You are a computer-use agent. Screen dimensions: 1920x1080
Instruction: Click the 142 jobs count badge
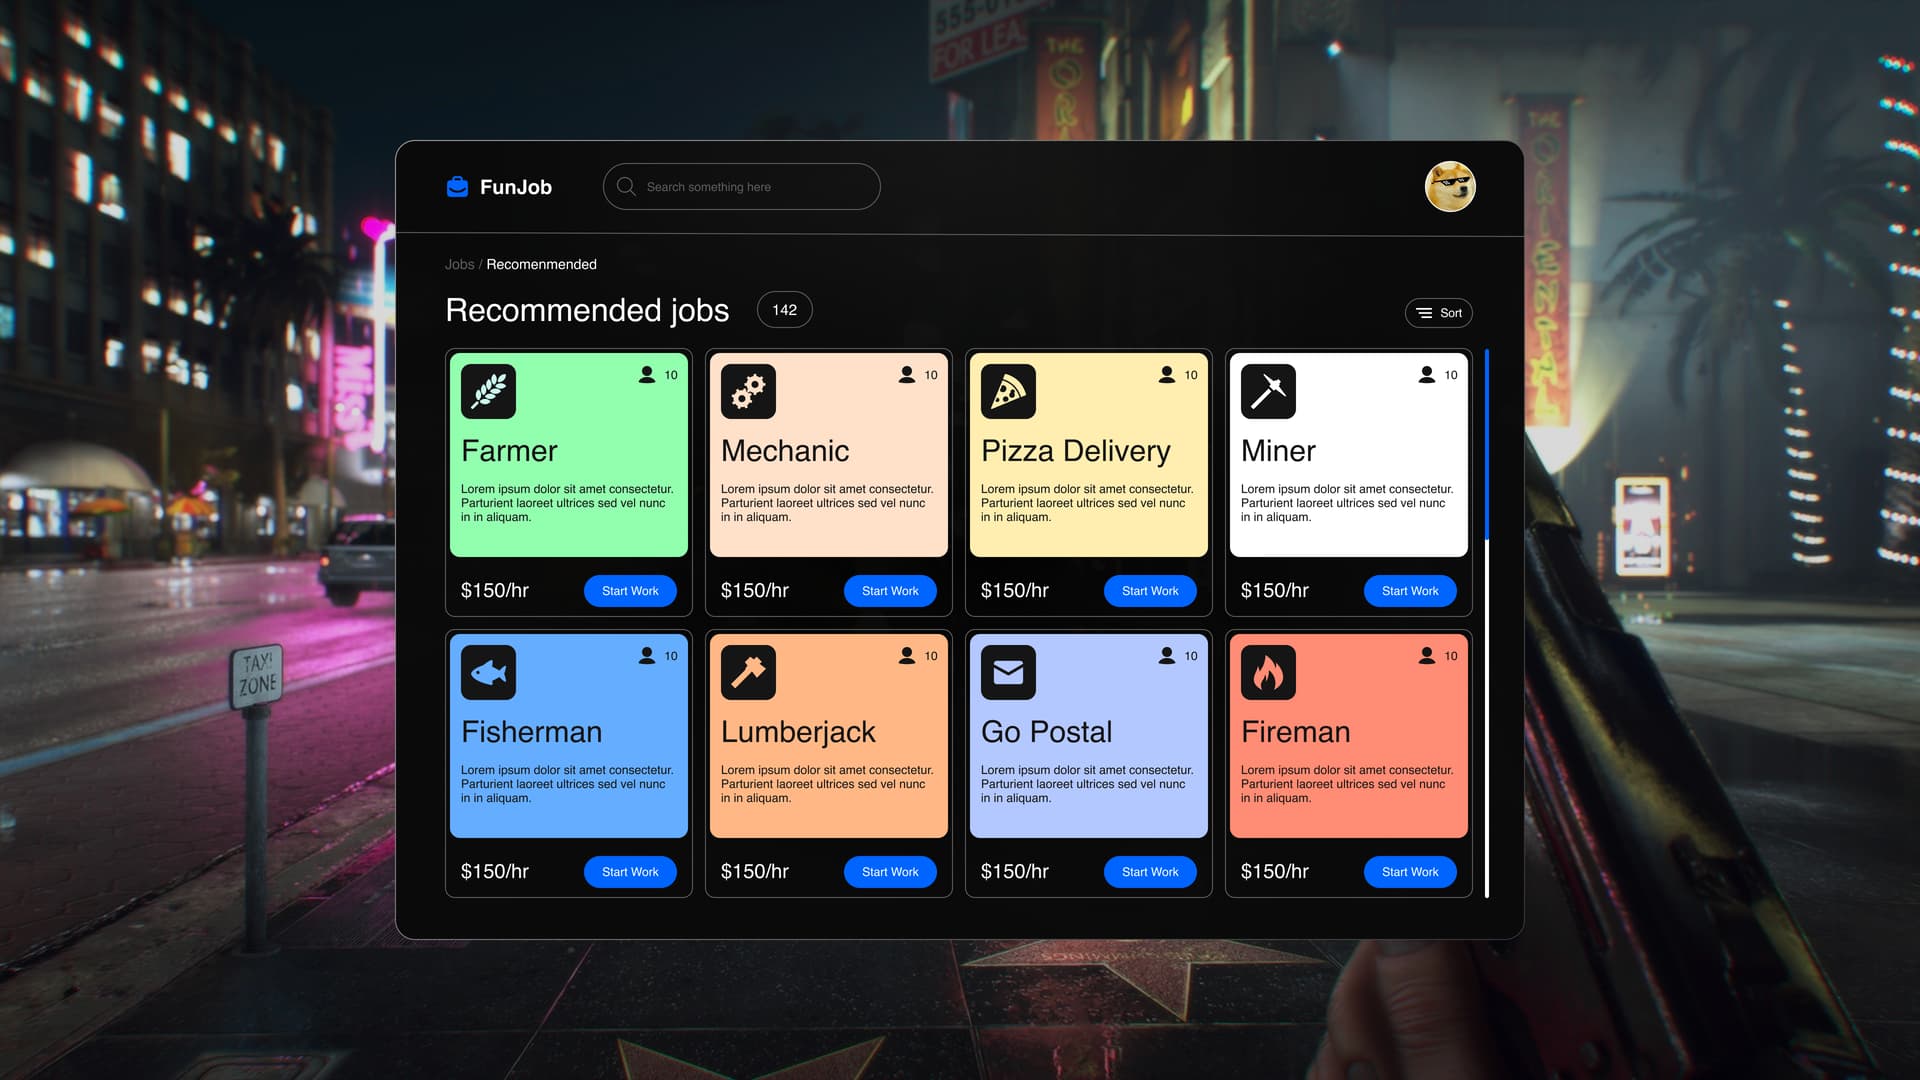[784, 310]
